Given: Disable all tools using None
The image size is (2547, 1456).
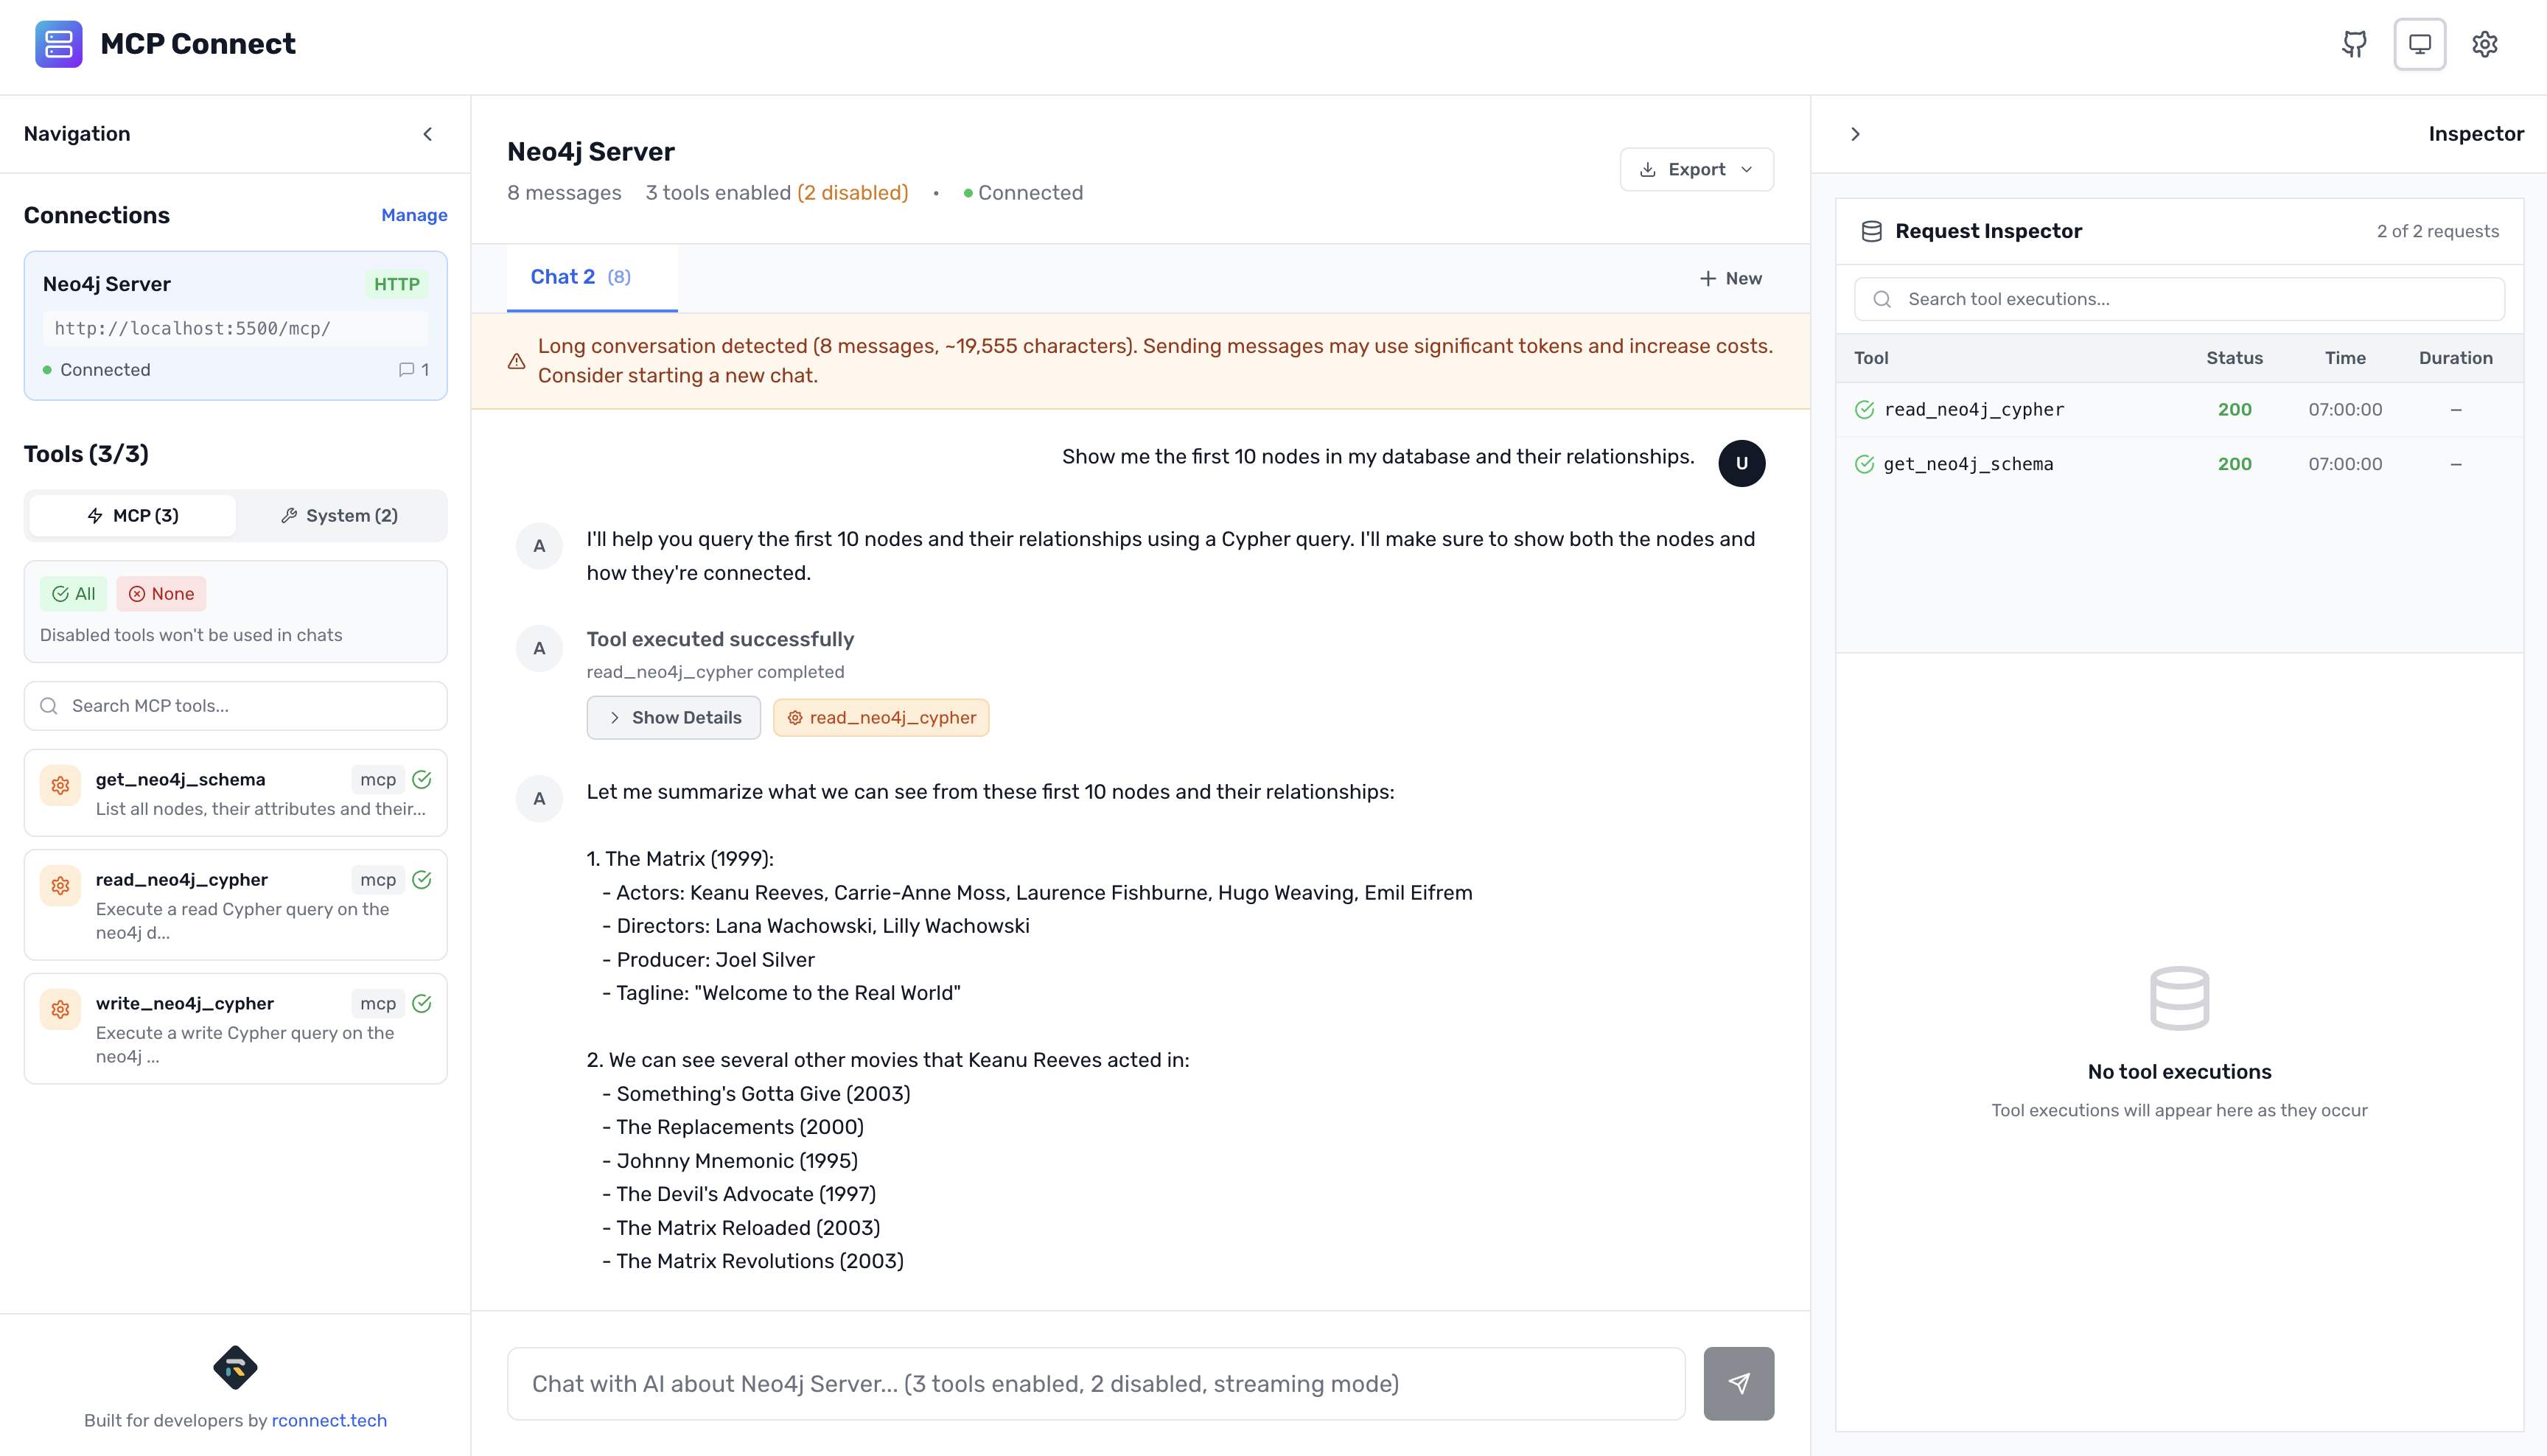Looking at the screenshot, I should [x=161, y=593].
